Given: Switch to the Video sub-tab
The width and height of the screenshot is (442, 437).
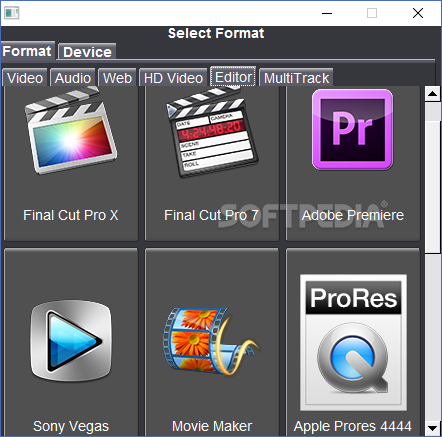Looking at the screenshot, I should tap(25, 78).
